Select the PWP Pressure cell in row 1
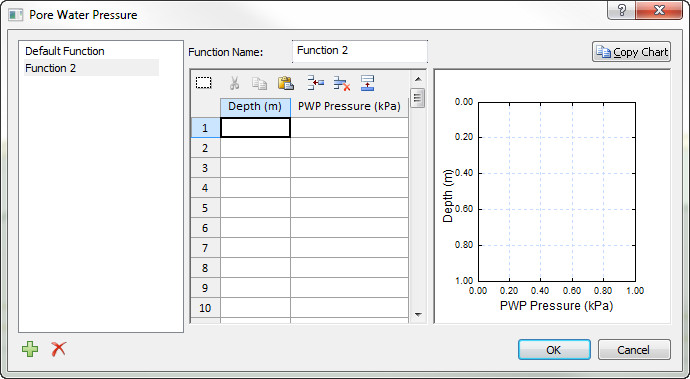The width and height of the screenshot is (690, 379). click(349, 128)
